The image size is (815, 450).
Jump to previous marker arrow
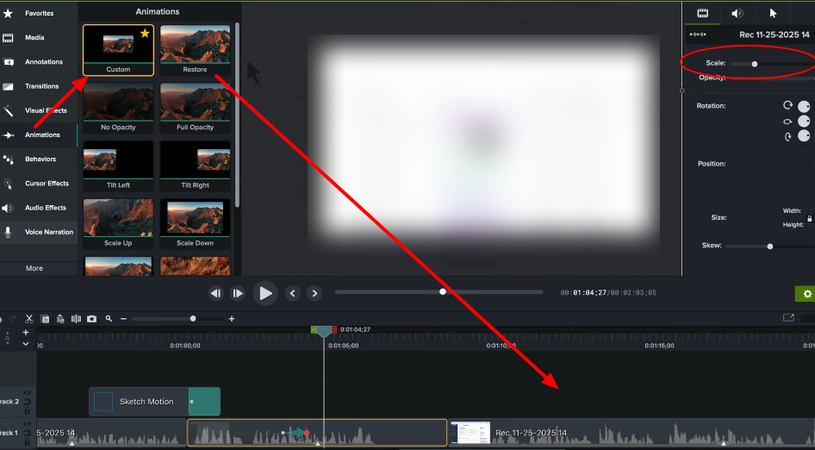293,293
